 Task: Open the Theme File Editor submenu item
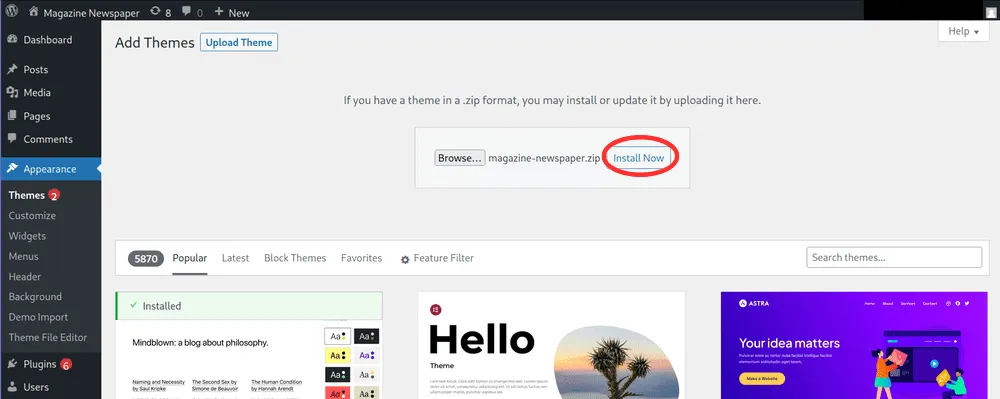click(48, 337)
